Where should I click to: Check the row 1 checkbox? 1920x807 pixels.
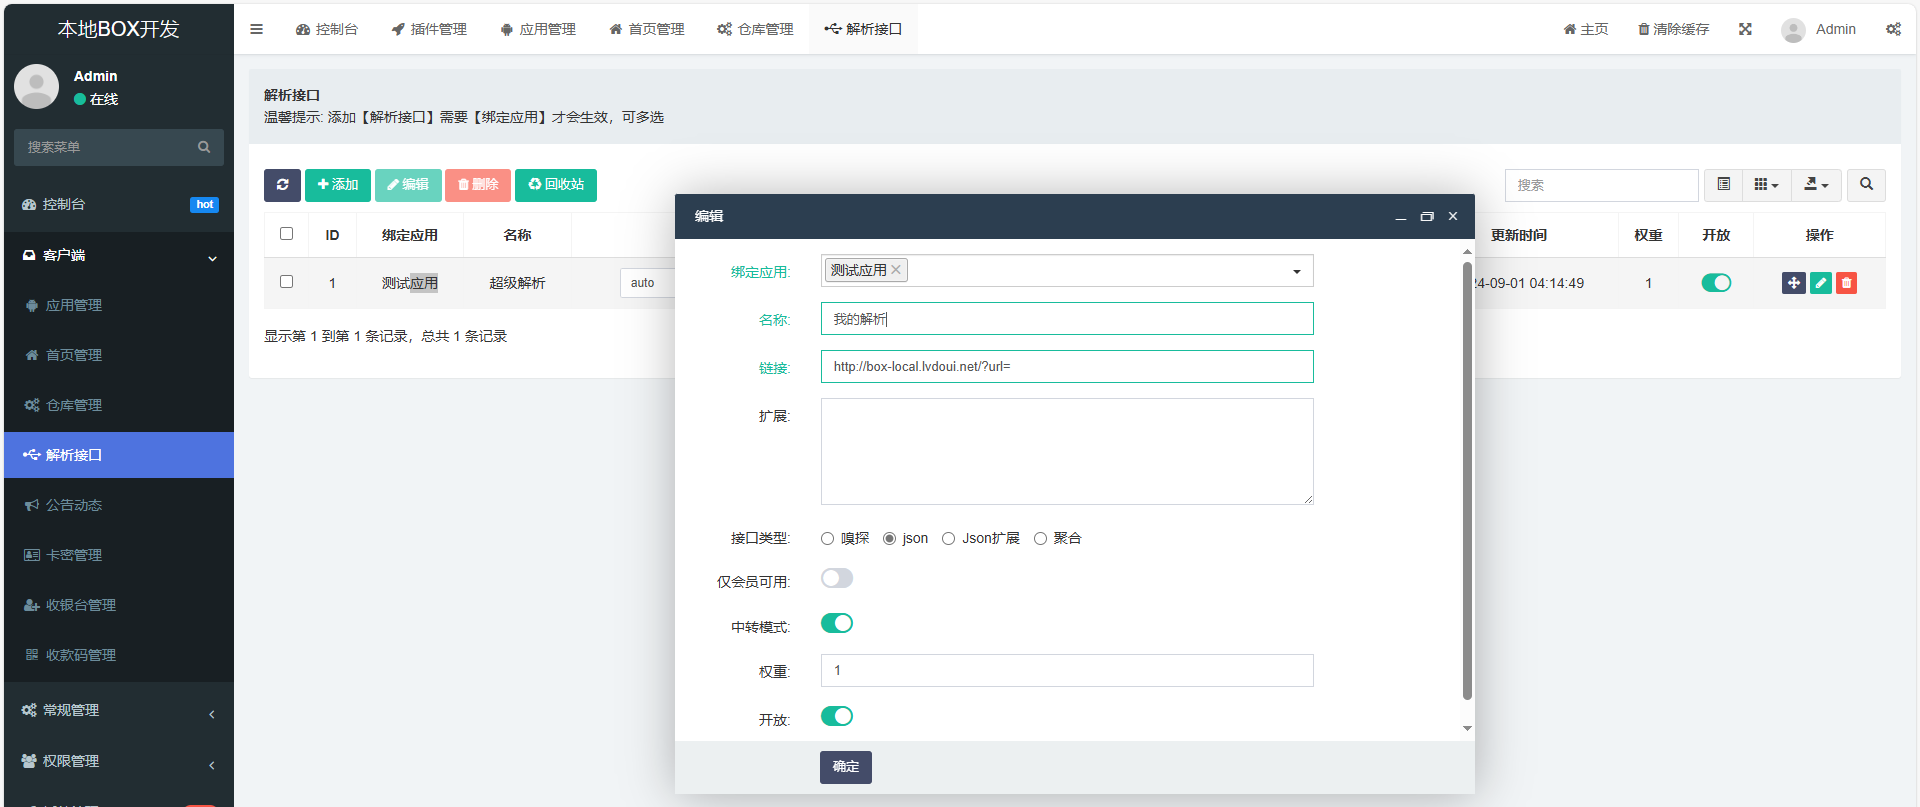coord(286,281)
